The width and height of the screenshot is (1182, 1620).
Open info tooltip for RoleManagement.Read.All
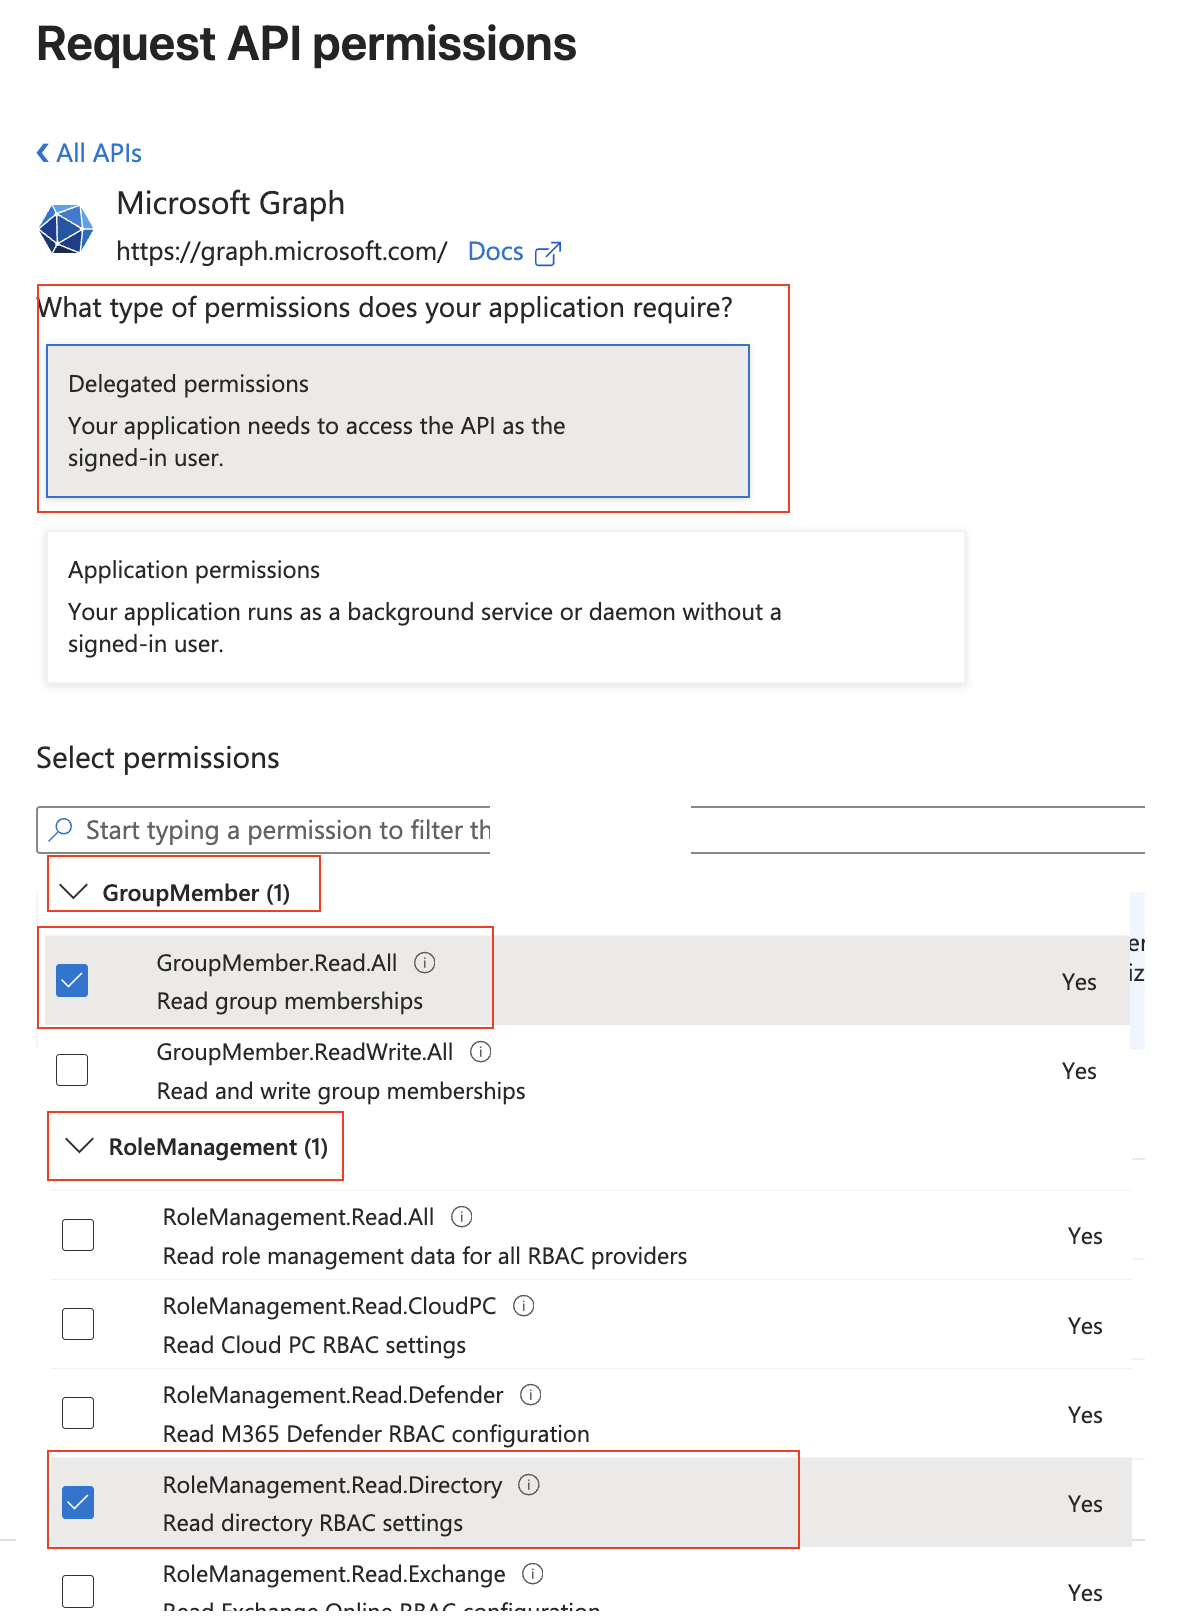click(x=461, y=1217)
